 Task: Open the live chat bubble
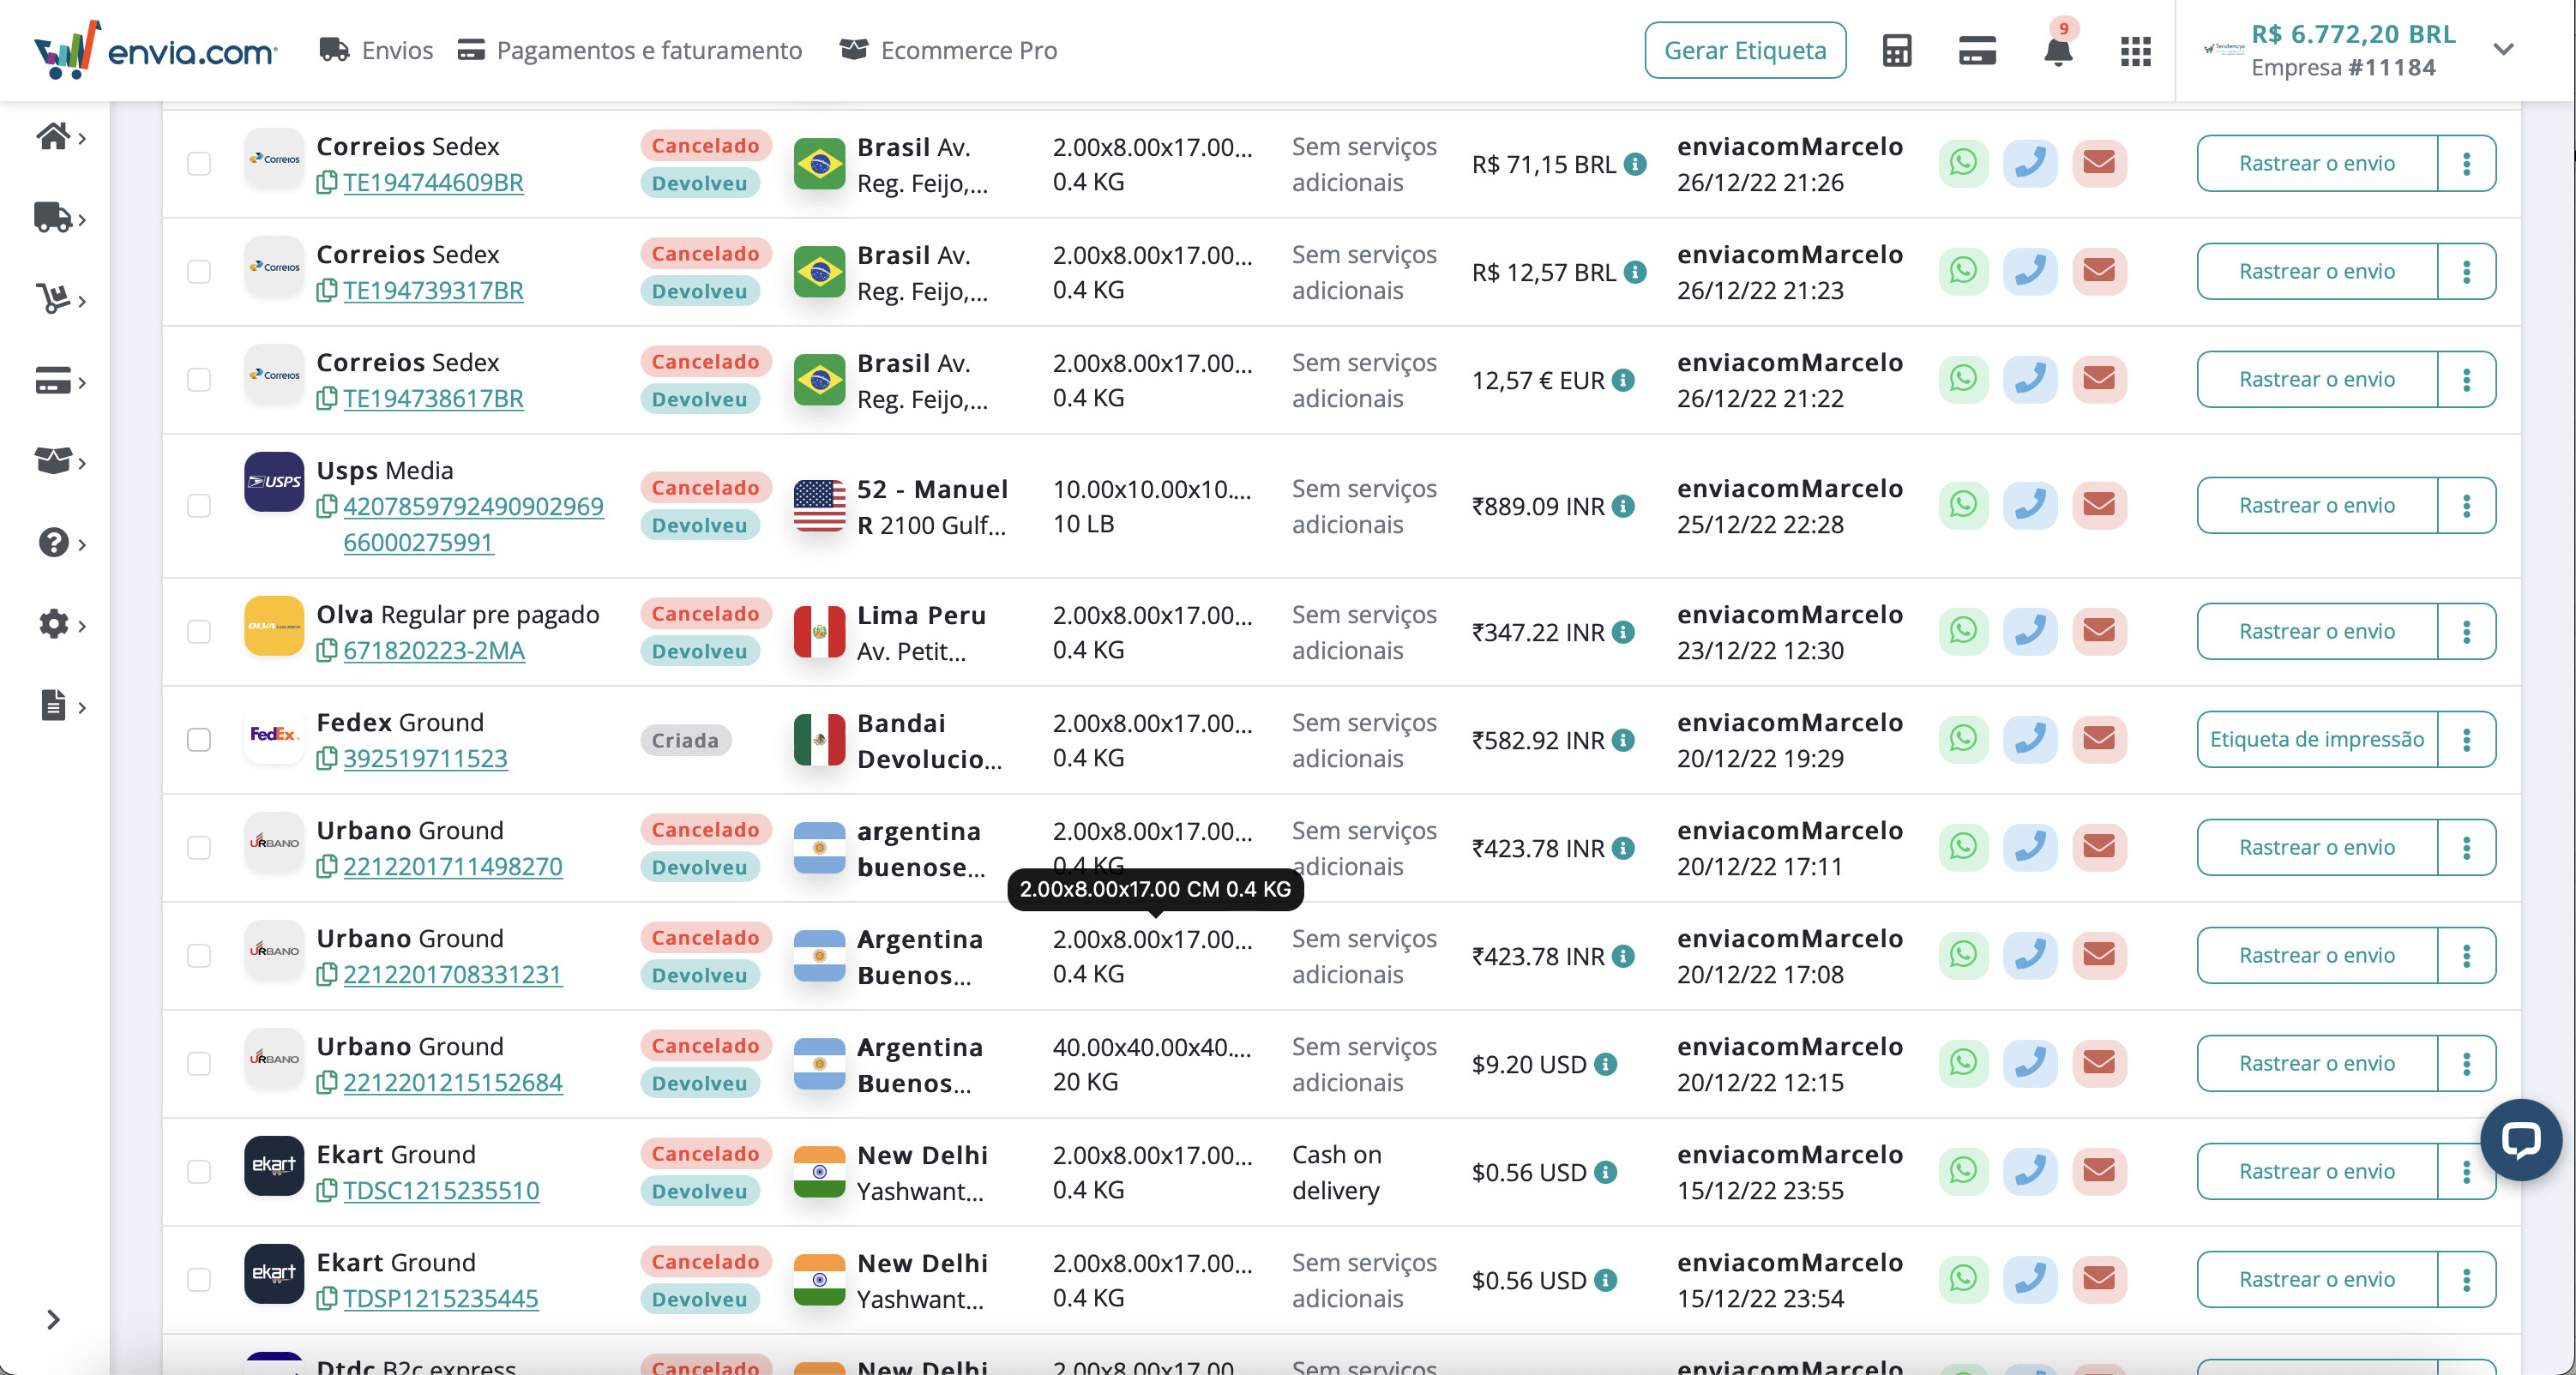2521,1139
